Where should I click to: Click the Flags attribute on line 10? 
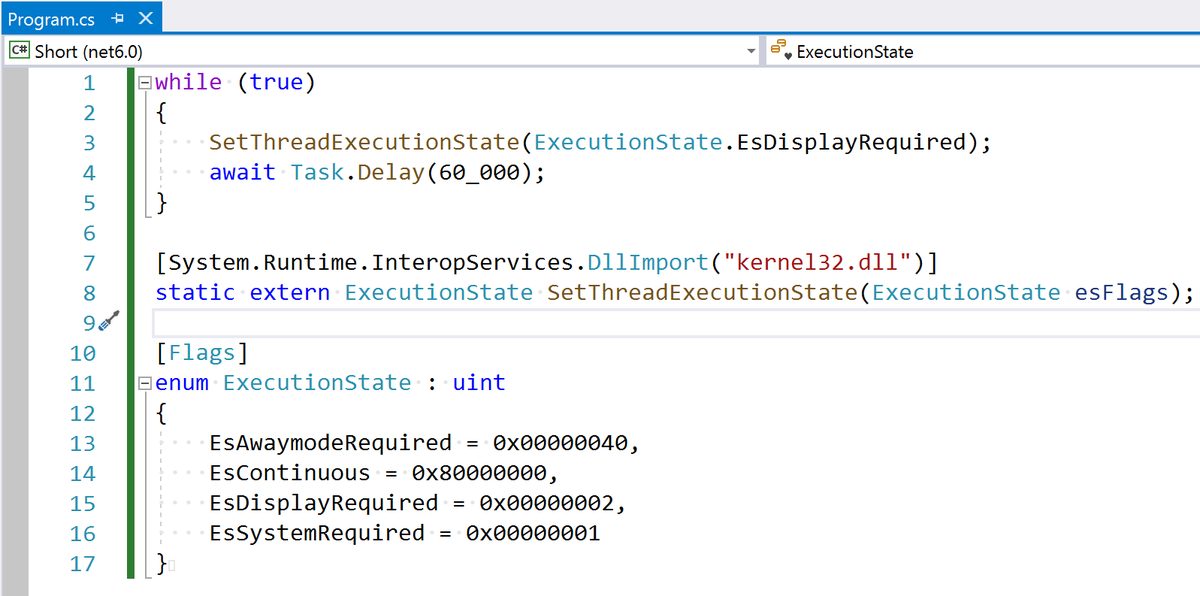(202, 353)
